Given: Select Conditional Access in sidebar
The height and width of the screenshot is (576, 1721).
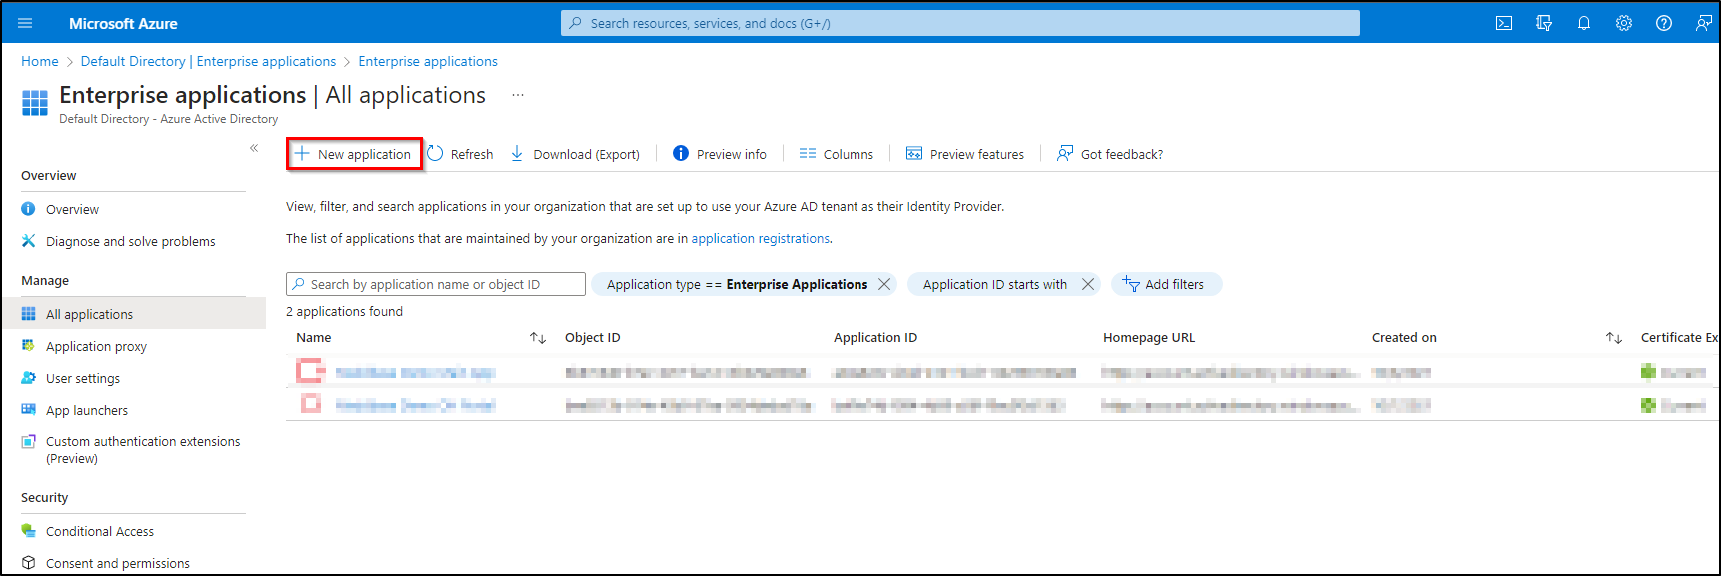Looking at the screenshot, I should click(99, 531).
